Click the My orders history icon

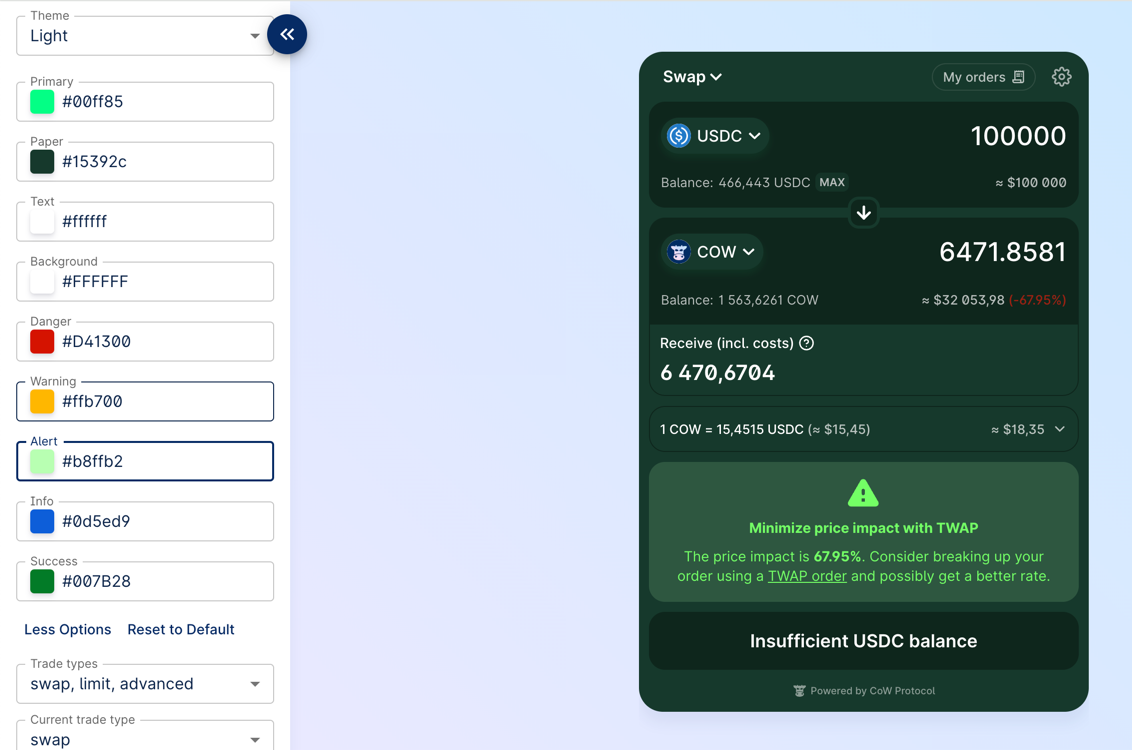1019,76
